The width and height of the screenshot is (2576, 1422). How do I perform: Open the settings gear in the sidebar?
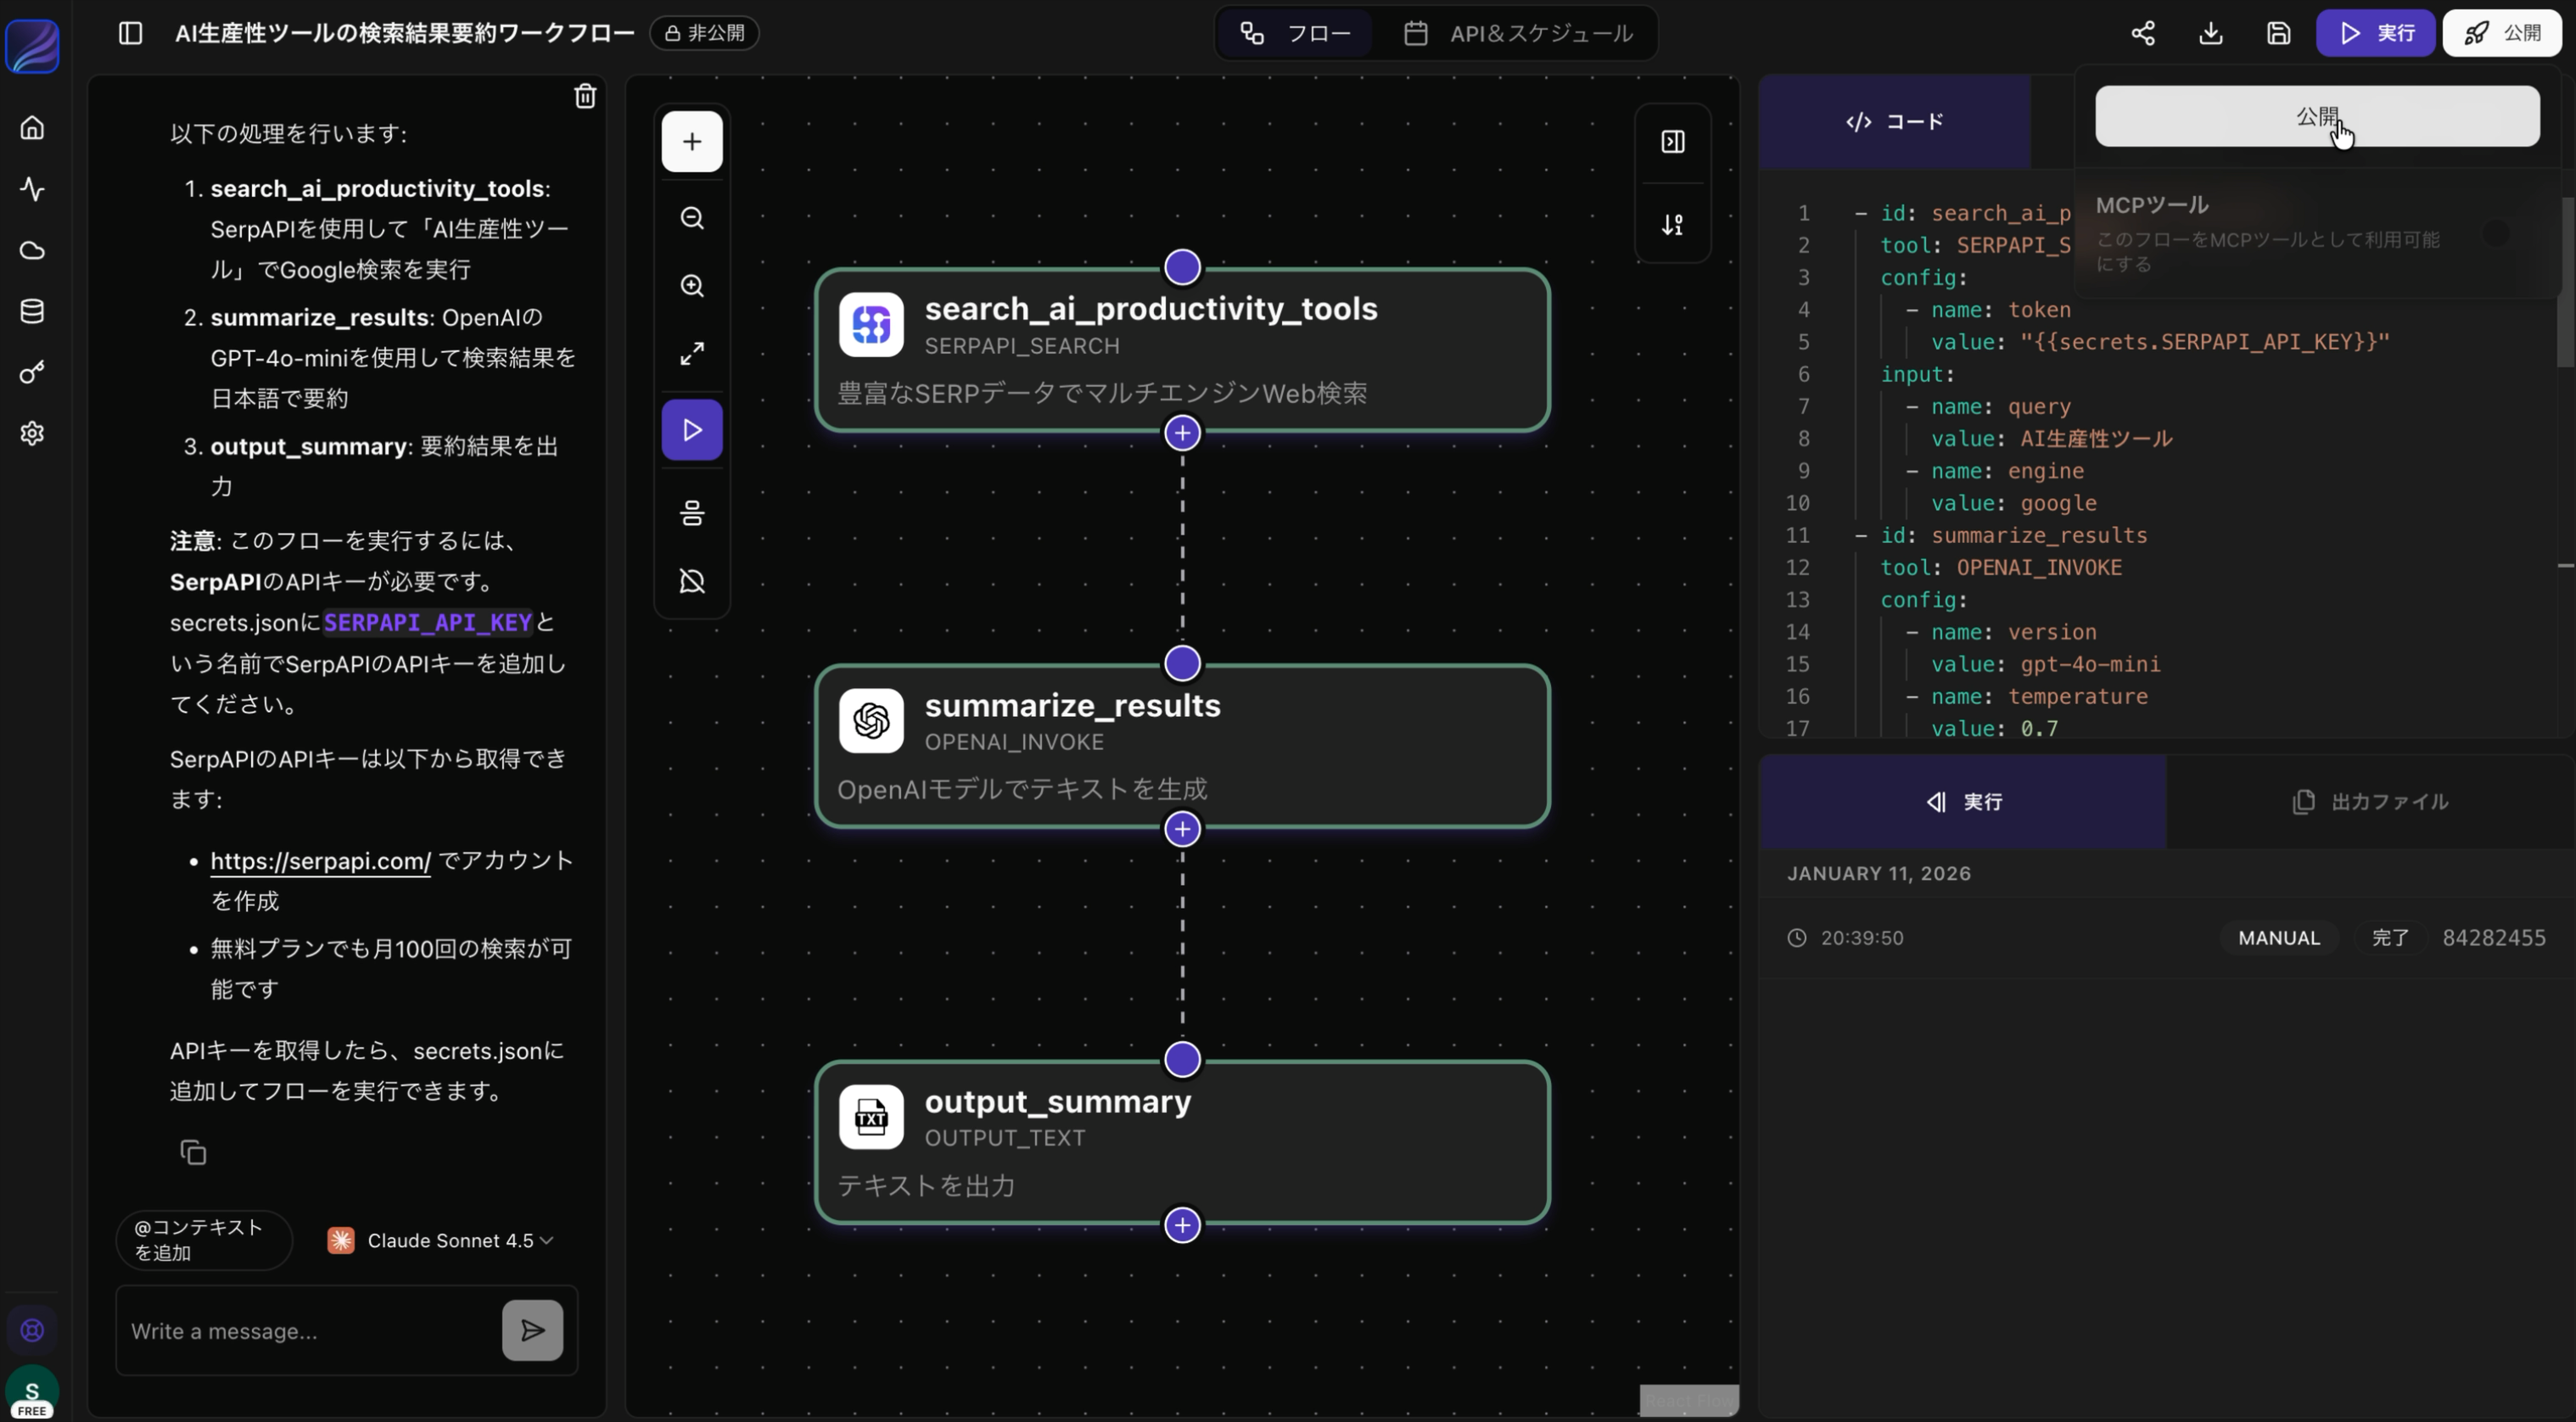32,433
